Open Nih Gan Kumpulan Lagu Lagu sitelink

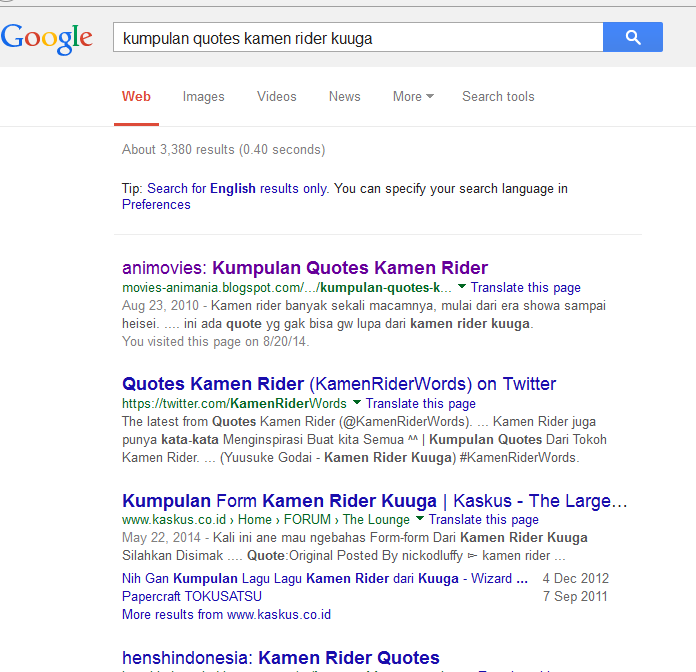(x=325, y=579)
